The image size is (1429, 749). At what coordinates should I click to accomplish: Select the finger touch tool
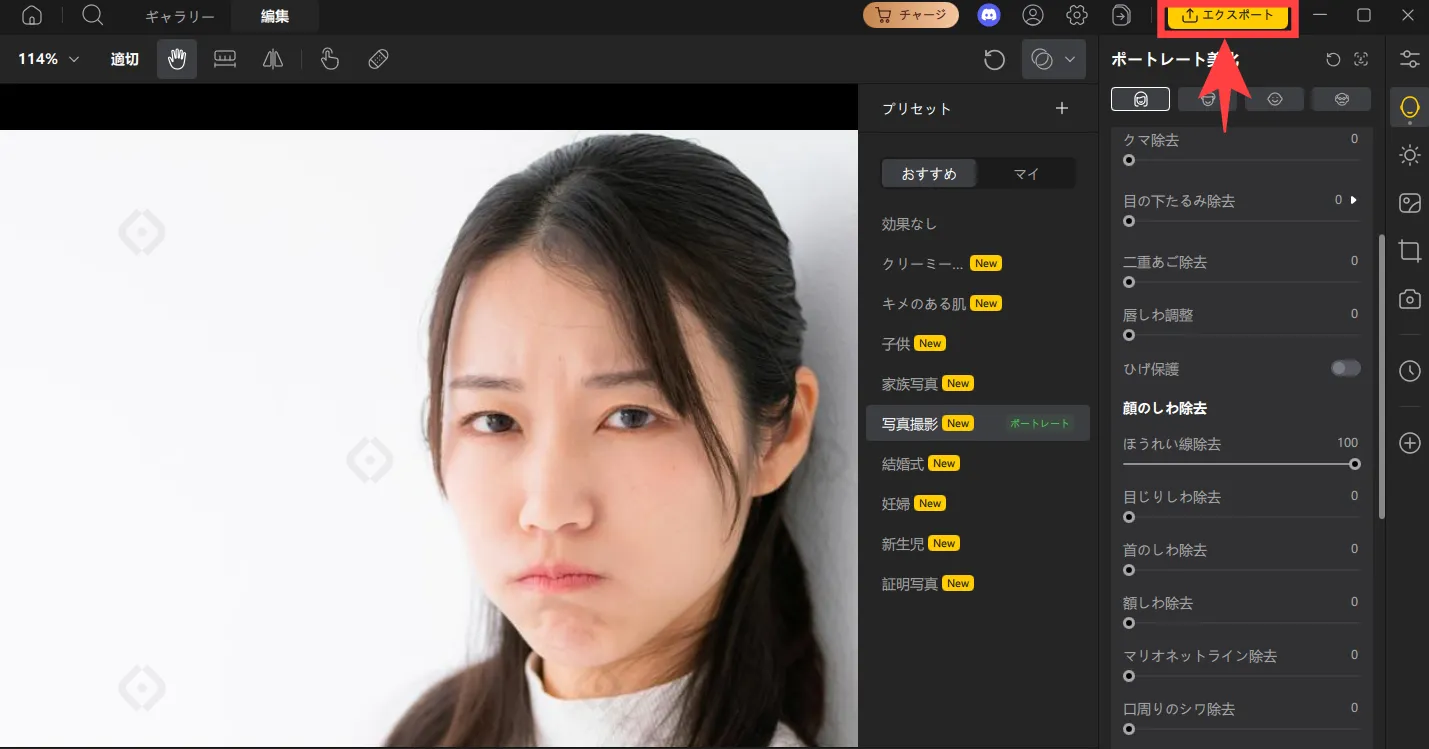(x=330, y=59)
